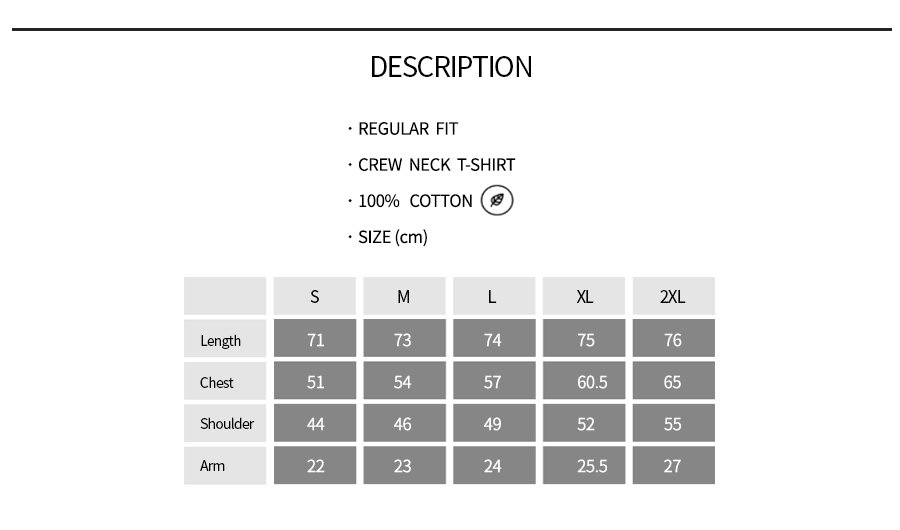Click the Shoulder row label
This screenshot has height=530, width=900.
coord(227,424)
